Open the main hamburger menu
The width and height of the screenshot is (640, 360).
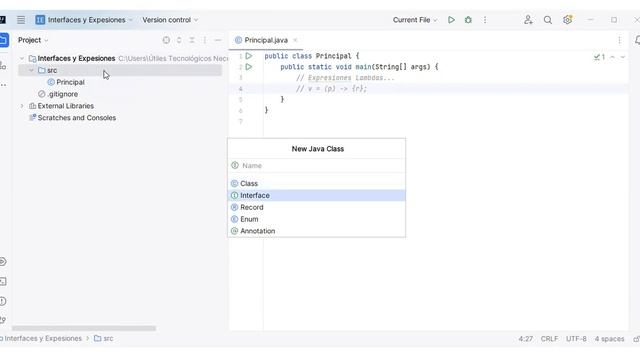coord(21,20)
